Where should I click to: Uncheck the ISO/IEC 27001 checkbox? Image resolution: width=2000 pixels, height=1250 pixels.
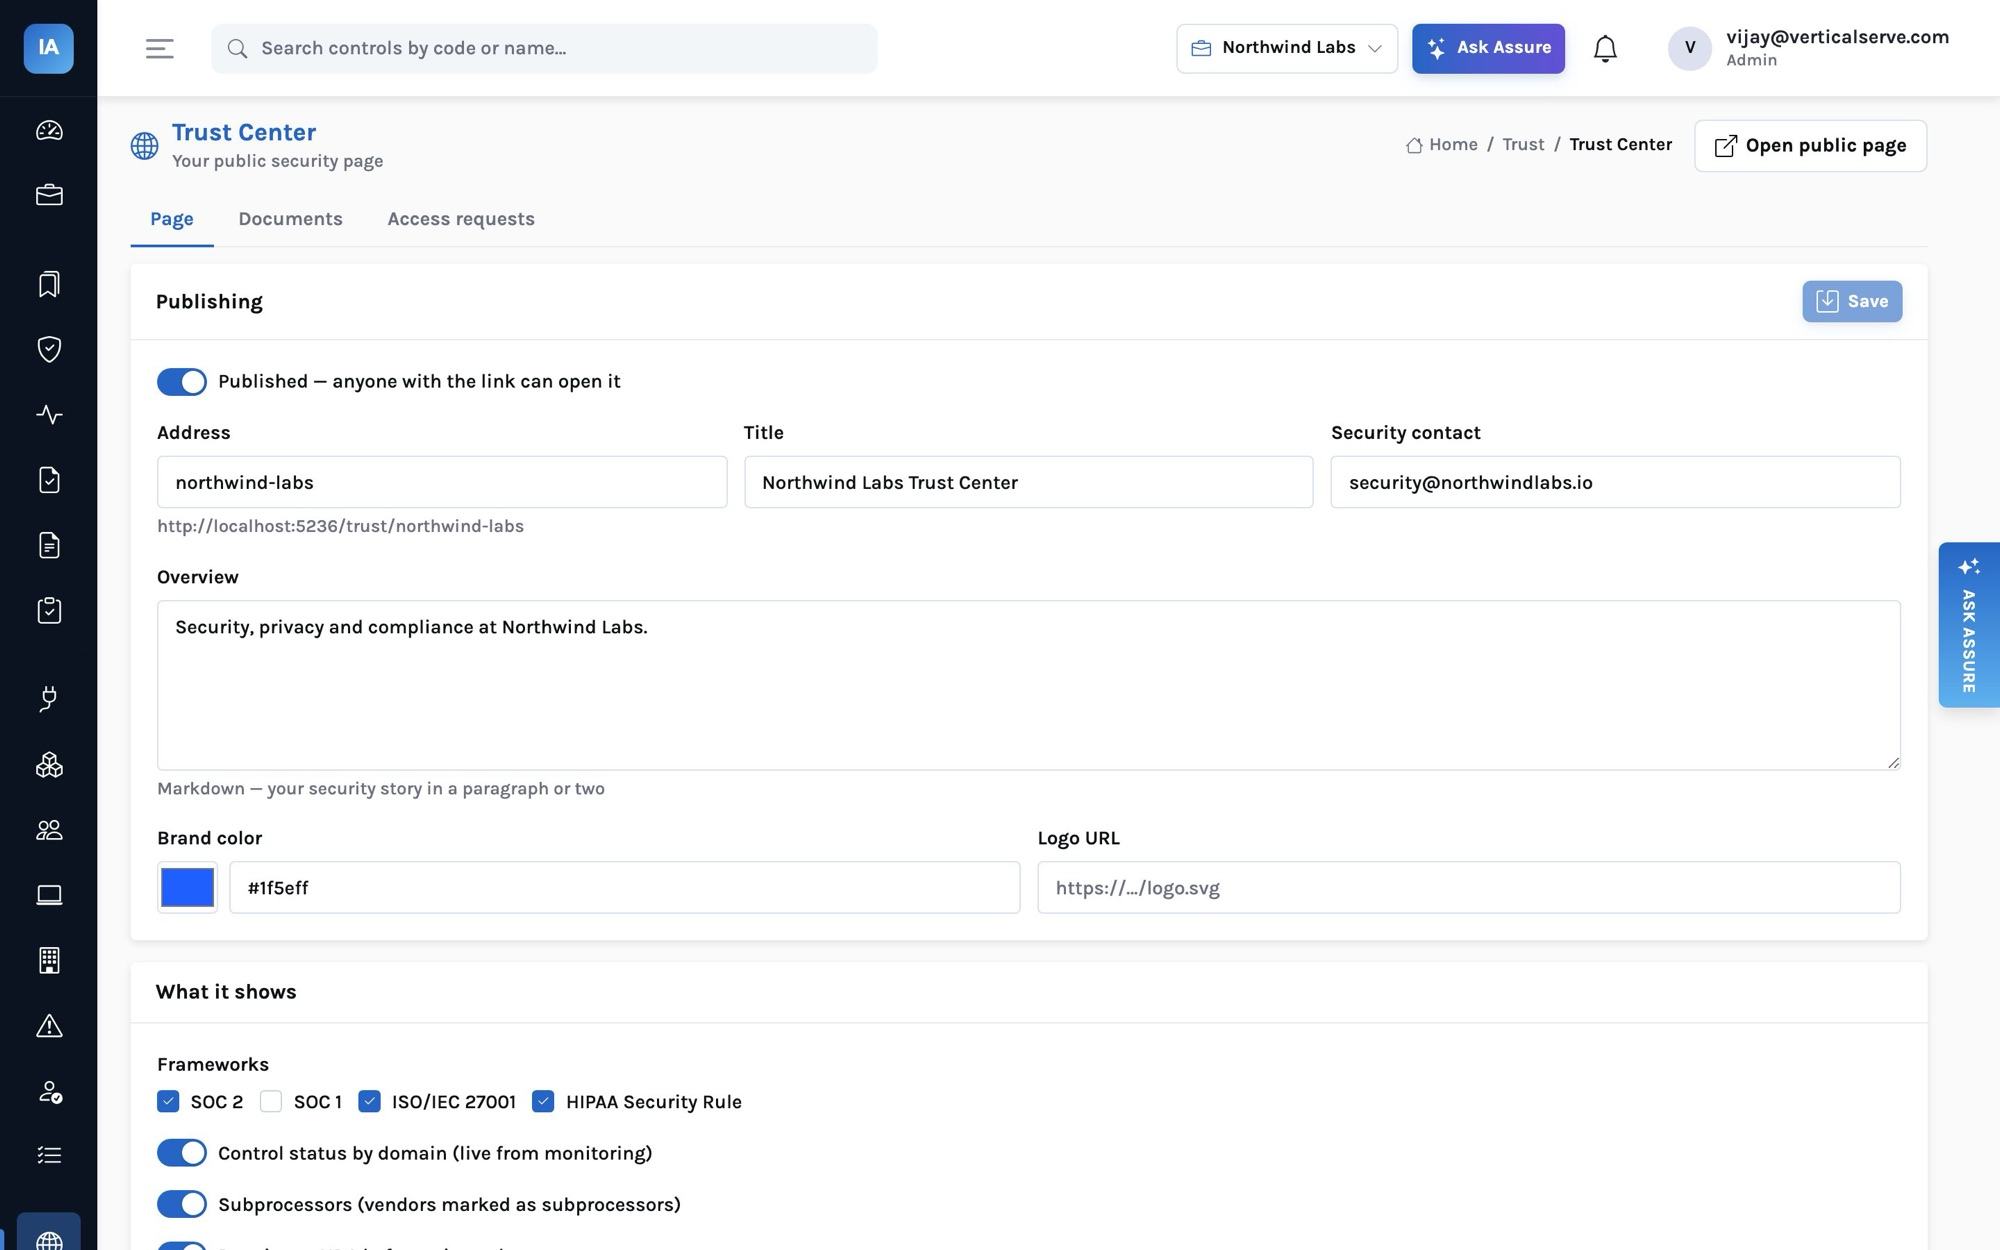tap(369, 1101)
